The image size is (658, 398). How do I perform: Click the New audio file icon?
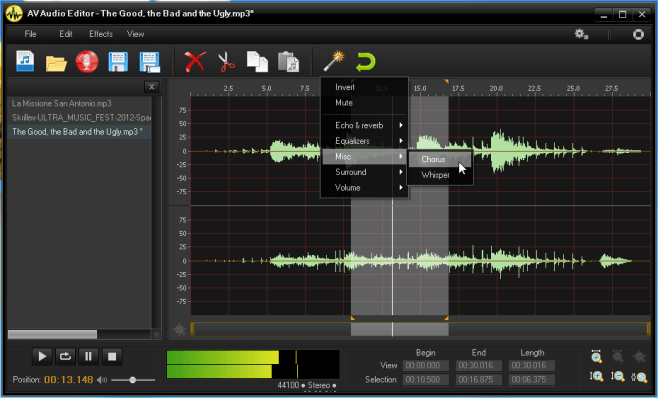click(x=25, y=61)
